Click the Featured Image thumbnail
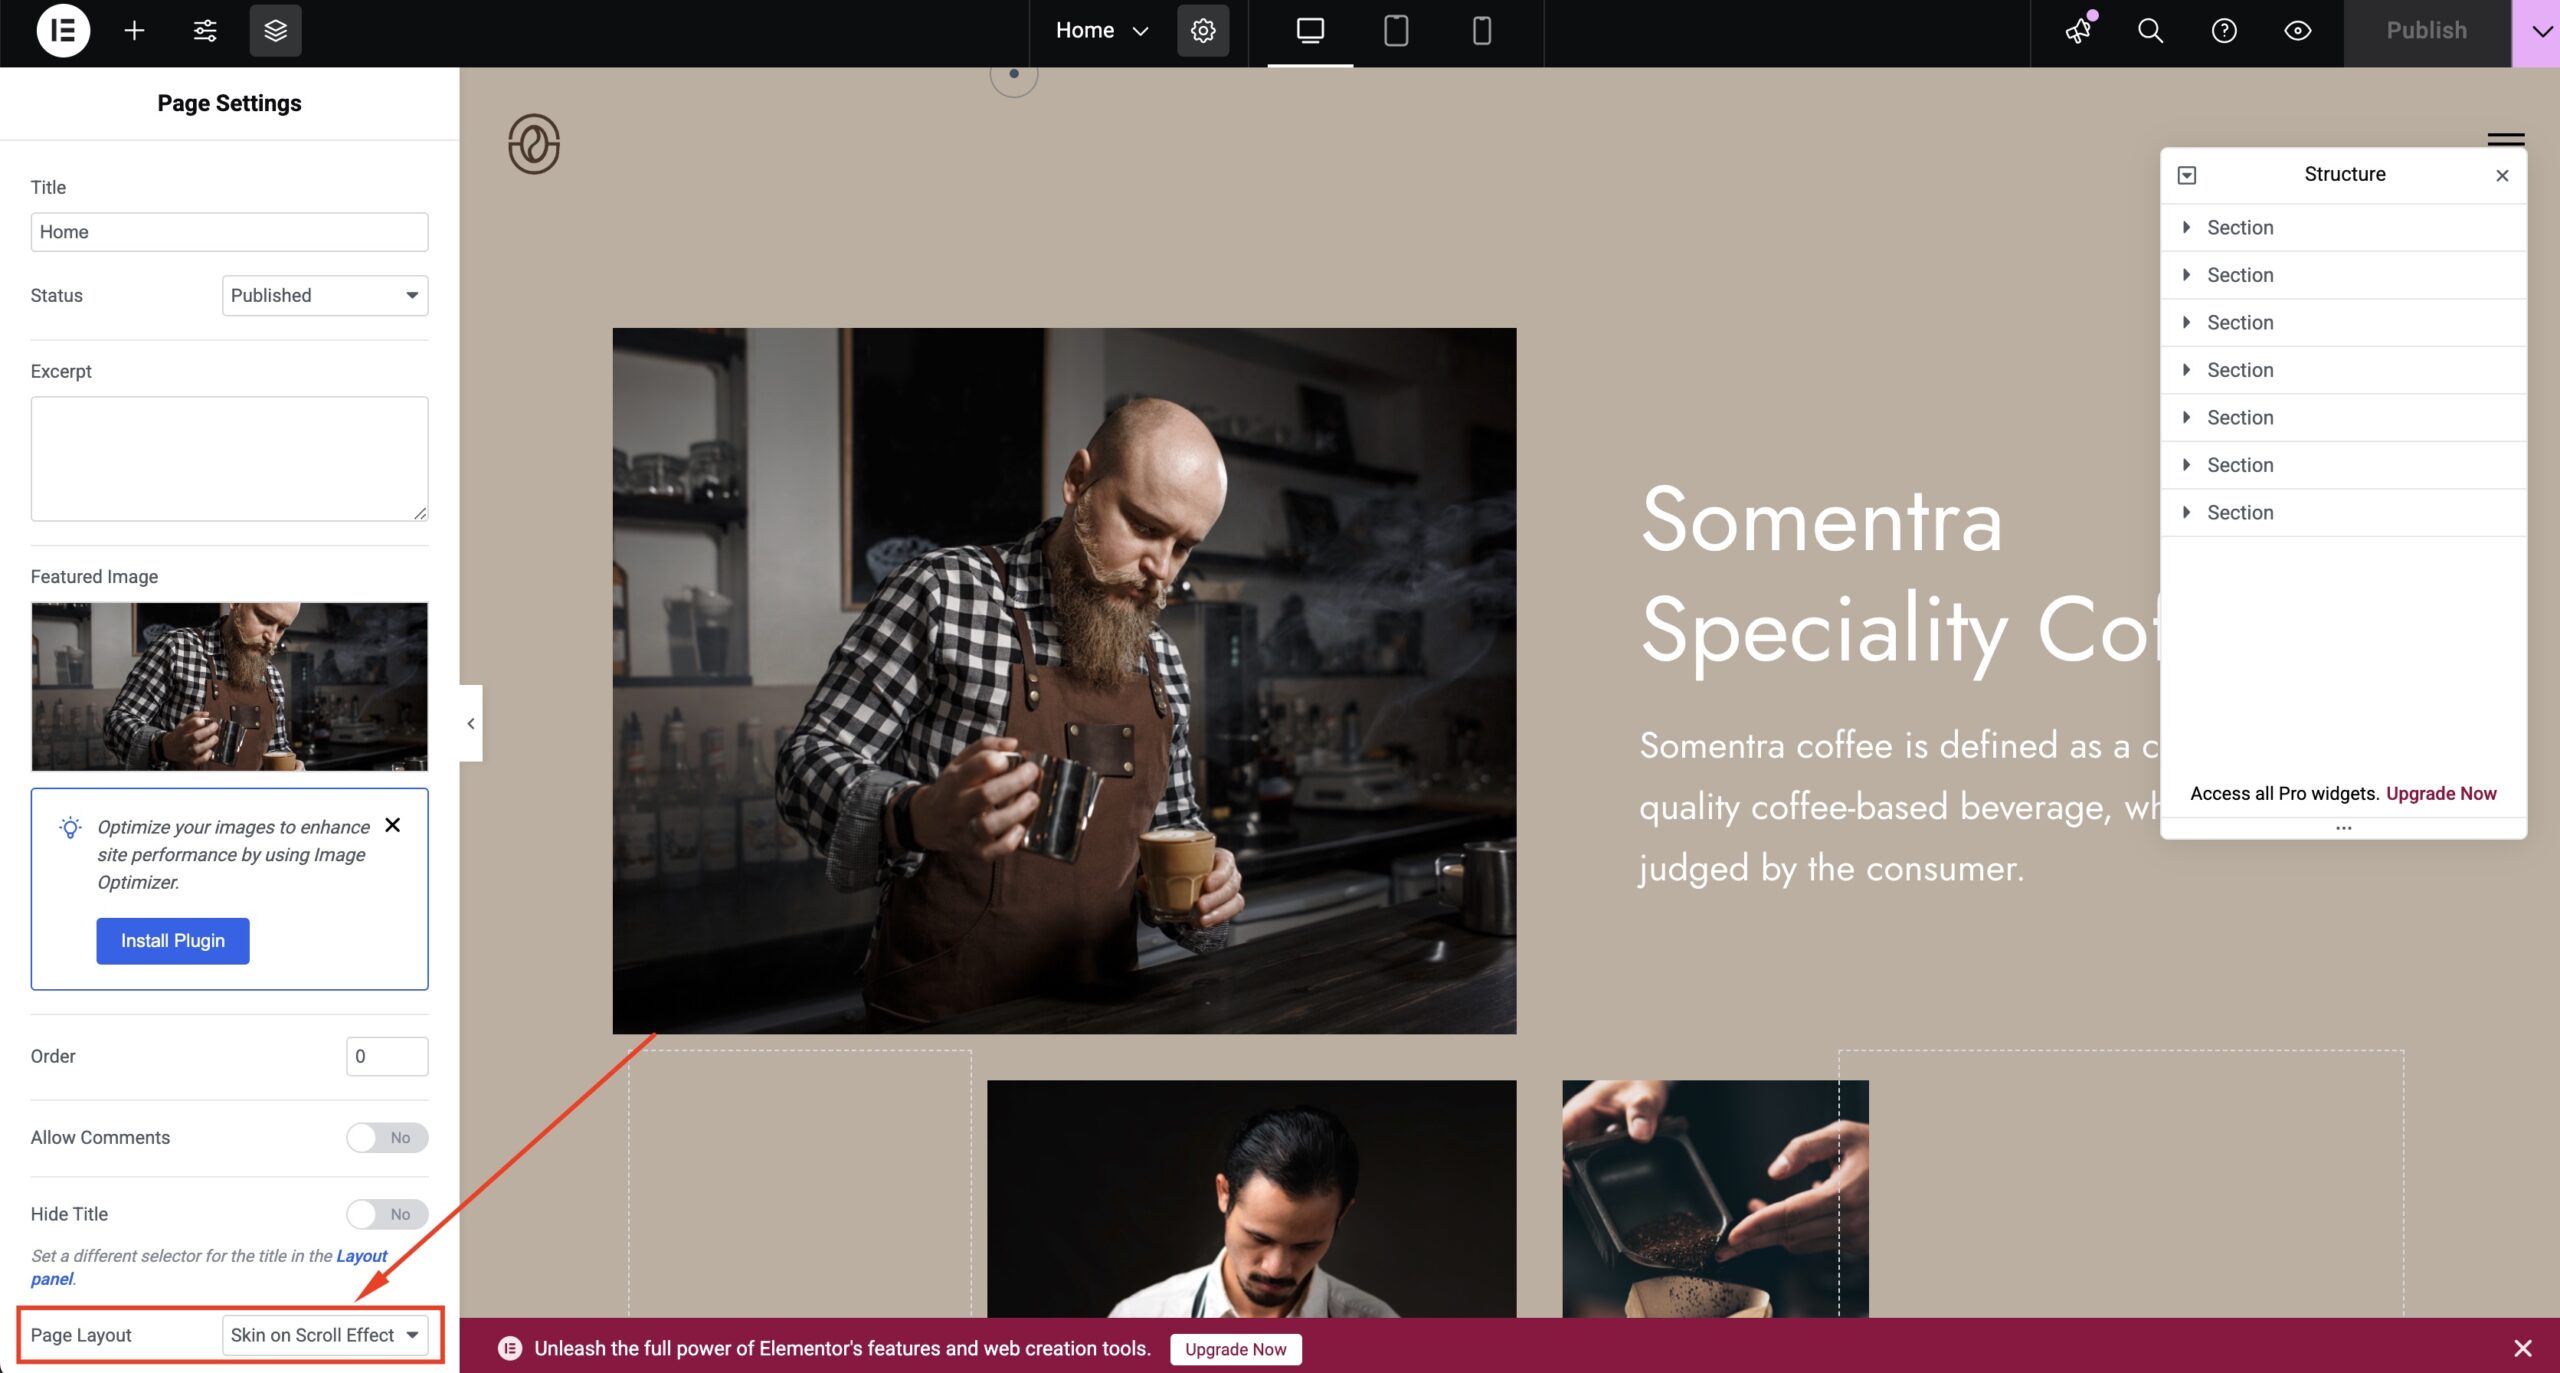This screenshot has width=2560, height=1373. tap(229, 686)
